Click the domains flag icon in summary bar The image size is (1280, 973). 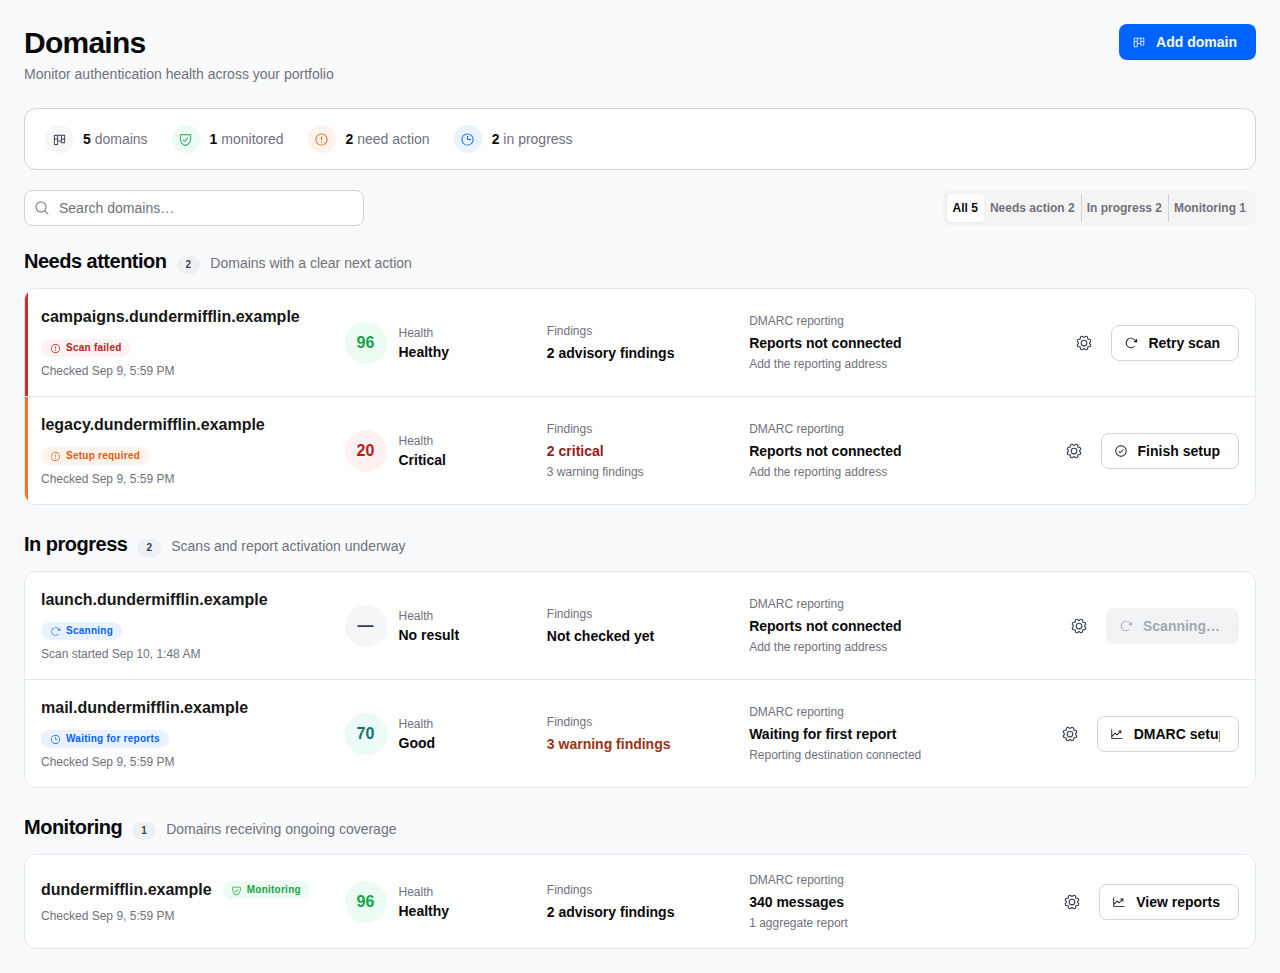[60, 139]
